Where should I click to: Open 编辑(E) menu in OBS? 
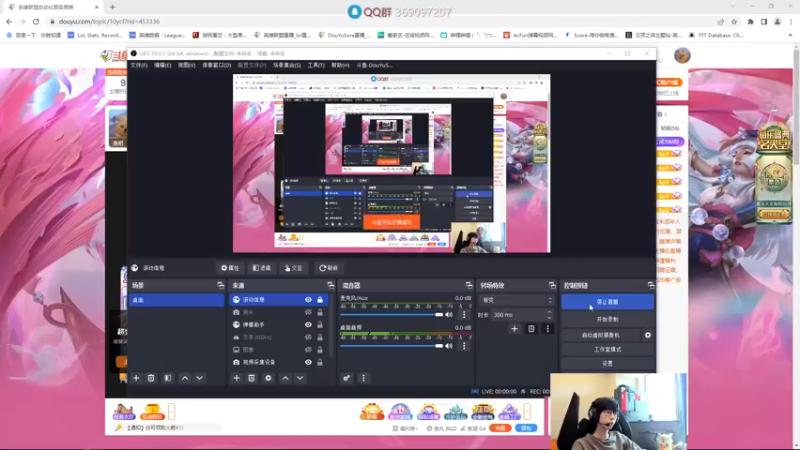(163, 65)
